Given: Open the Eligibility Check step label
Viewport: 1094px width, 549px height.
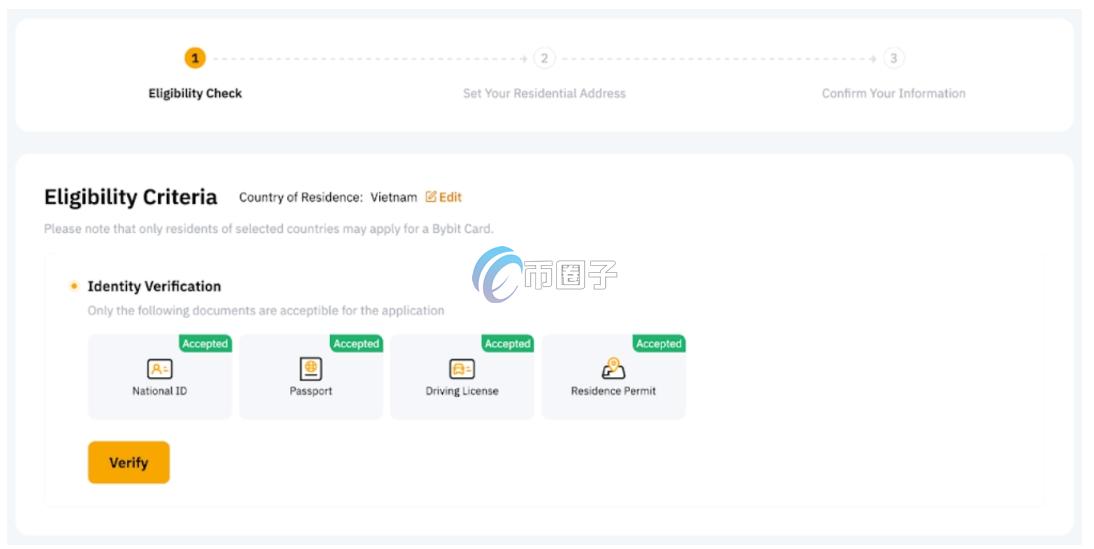Looking at the screenshot, I should [195, 93].
